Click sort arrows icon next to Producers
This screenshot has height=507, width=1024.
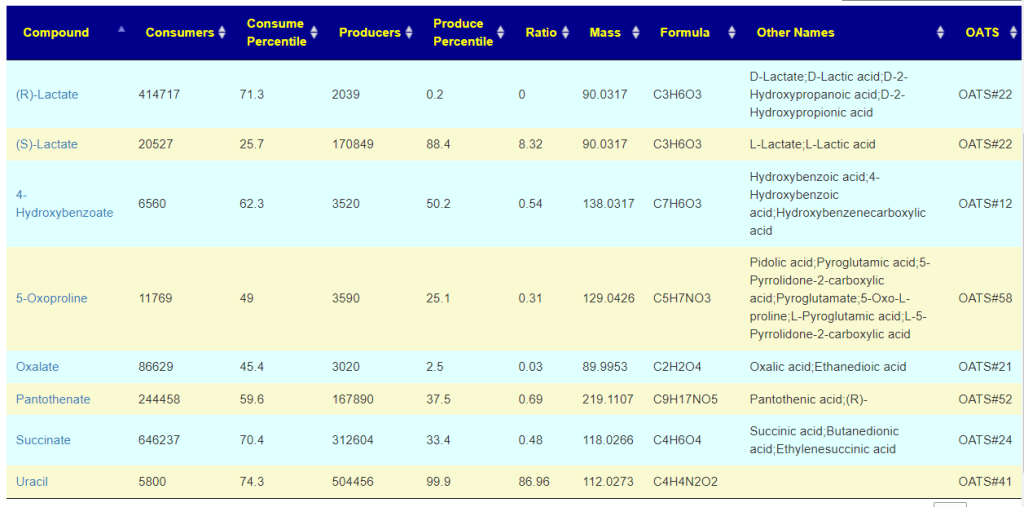point(409,33)
